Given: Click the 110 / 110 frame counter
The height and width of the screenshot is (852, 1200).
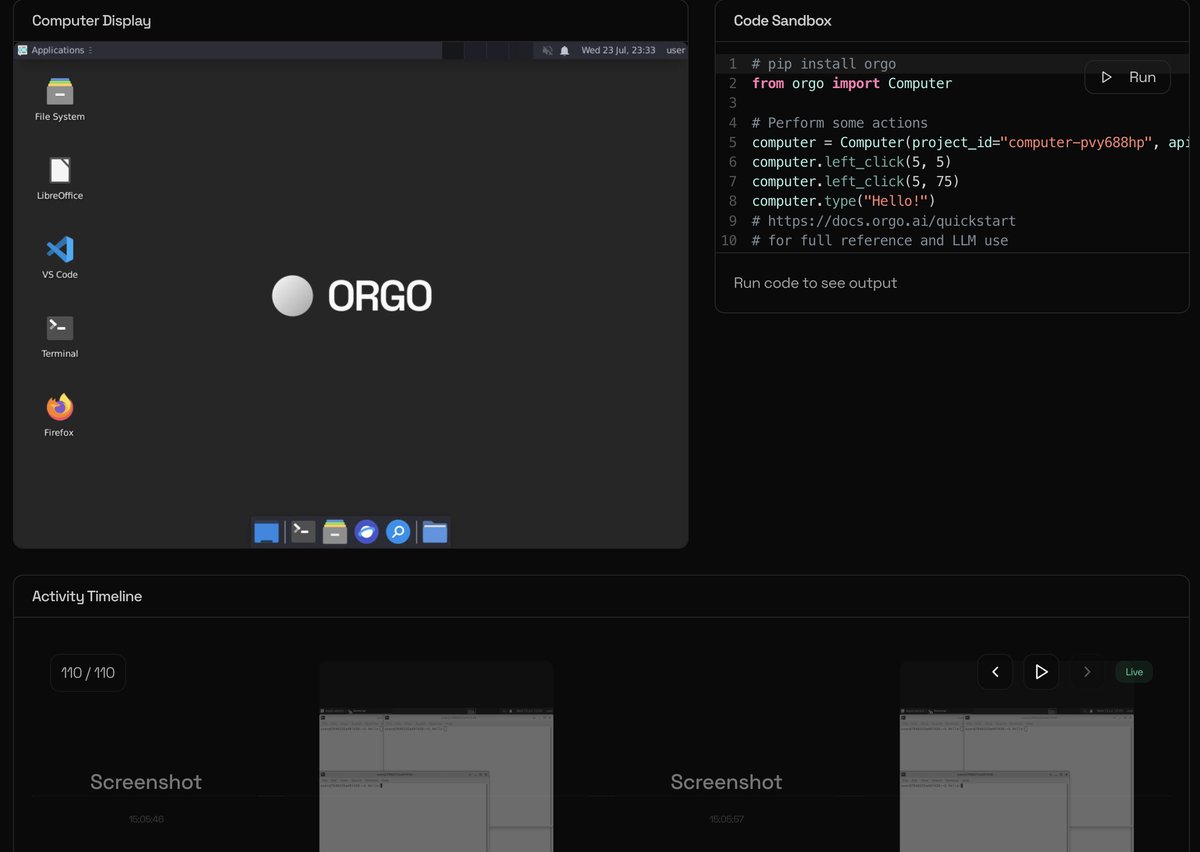Looking at the screenshot, I should (x=88, y=673).
